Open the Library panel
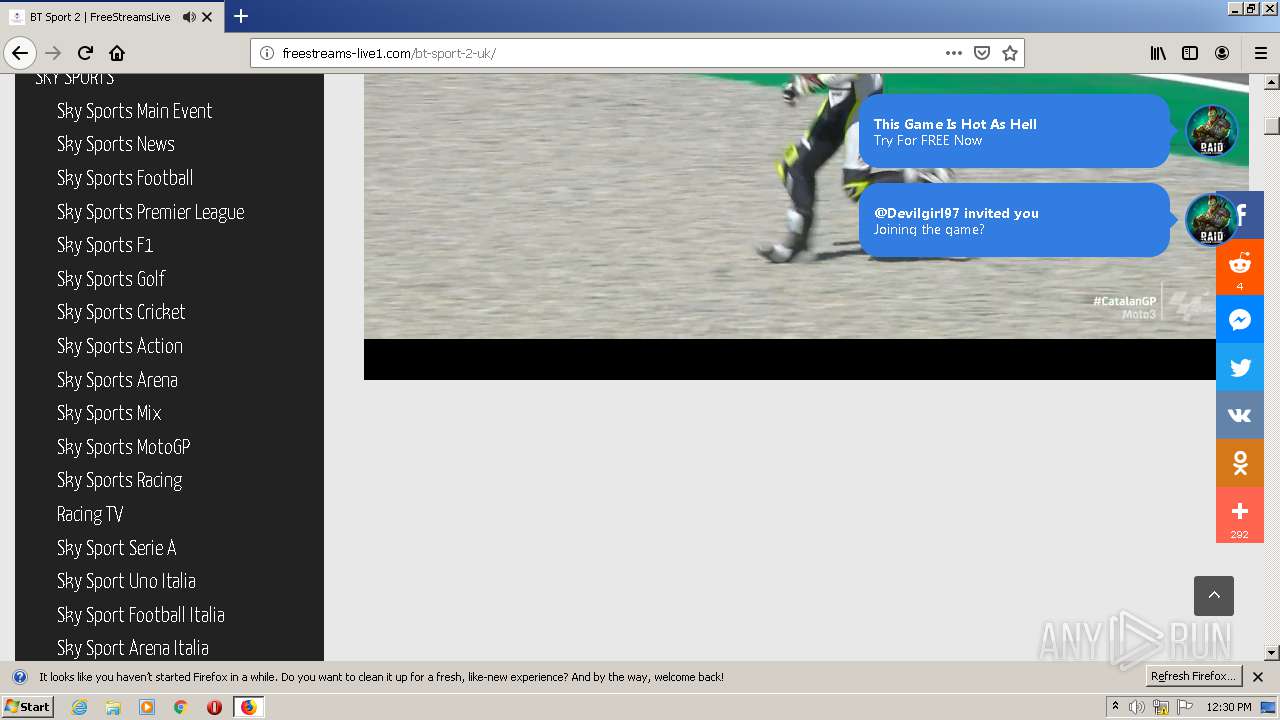The height and width of the screenshot is (720, 1280). coord(1158,53)
